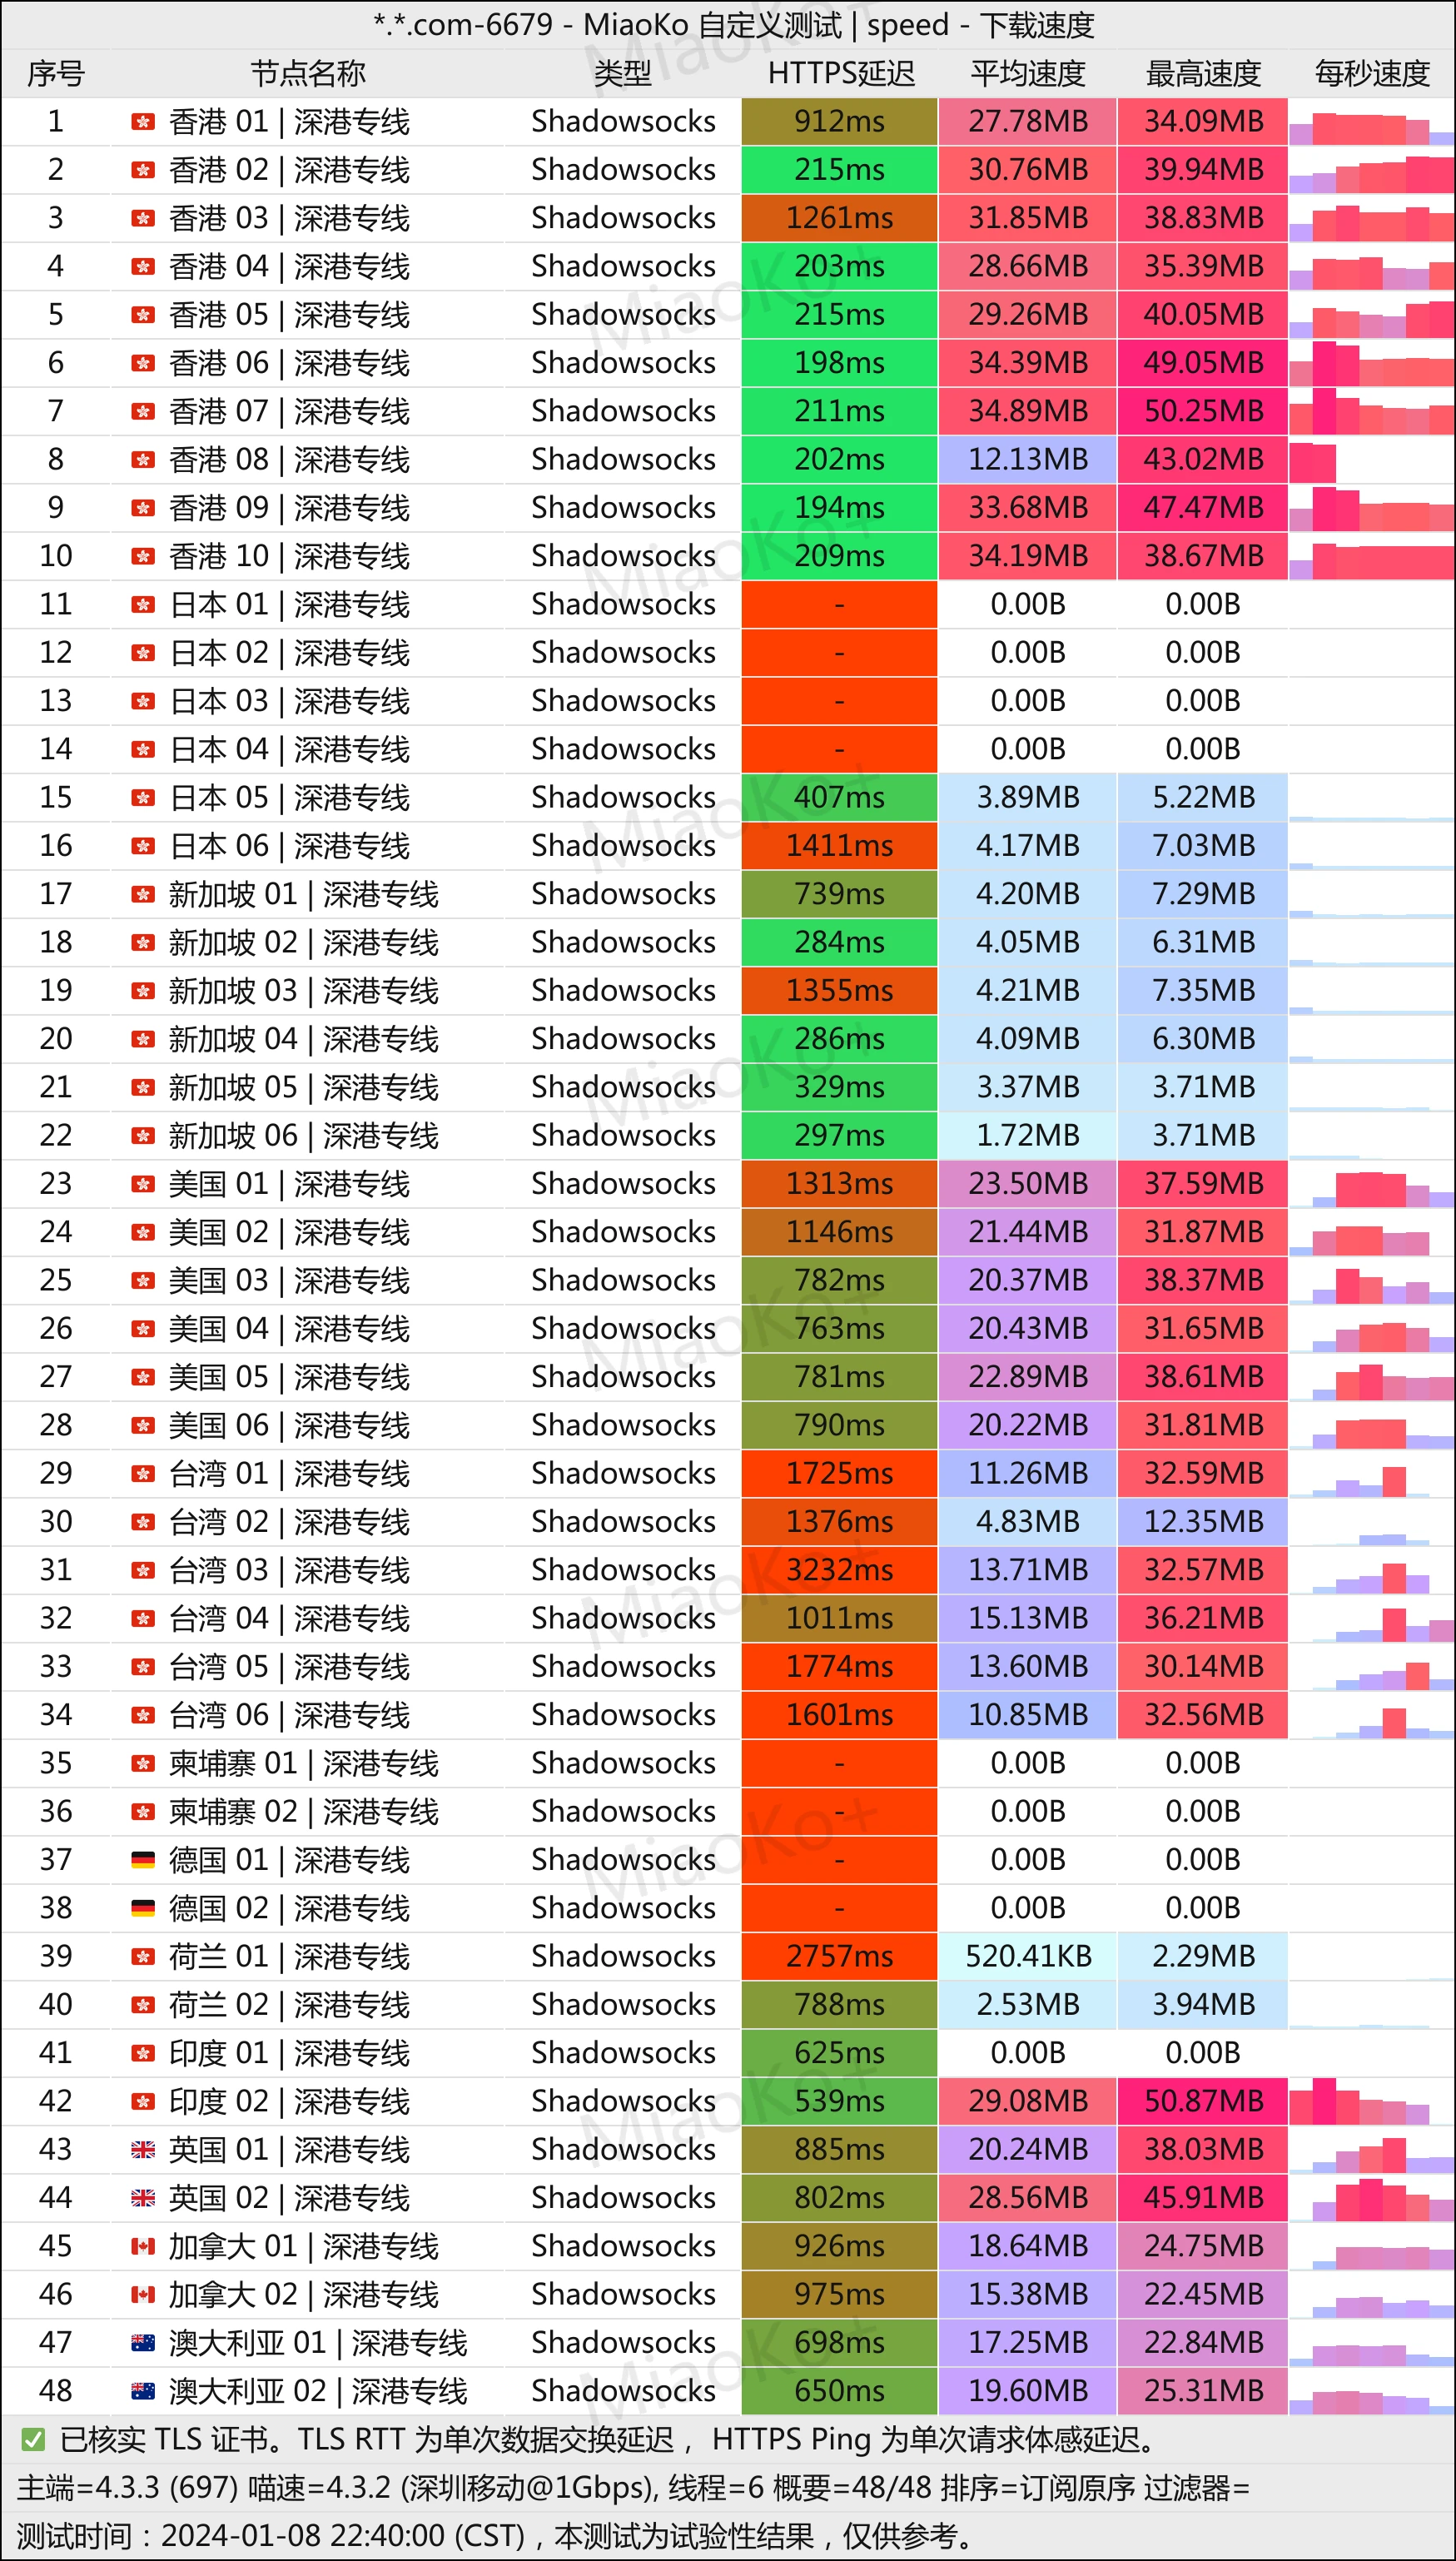Viewport: 1456px width, 2561px height.
Task: Click the flag icon beside 香港 01 node
Action: pyautogui.click(x=143, y=122)
